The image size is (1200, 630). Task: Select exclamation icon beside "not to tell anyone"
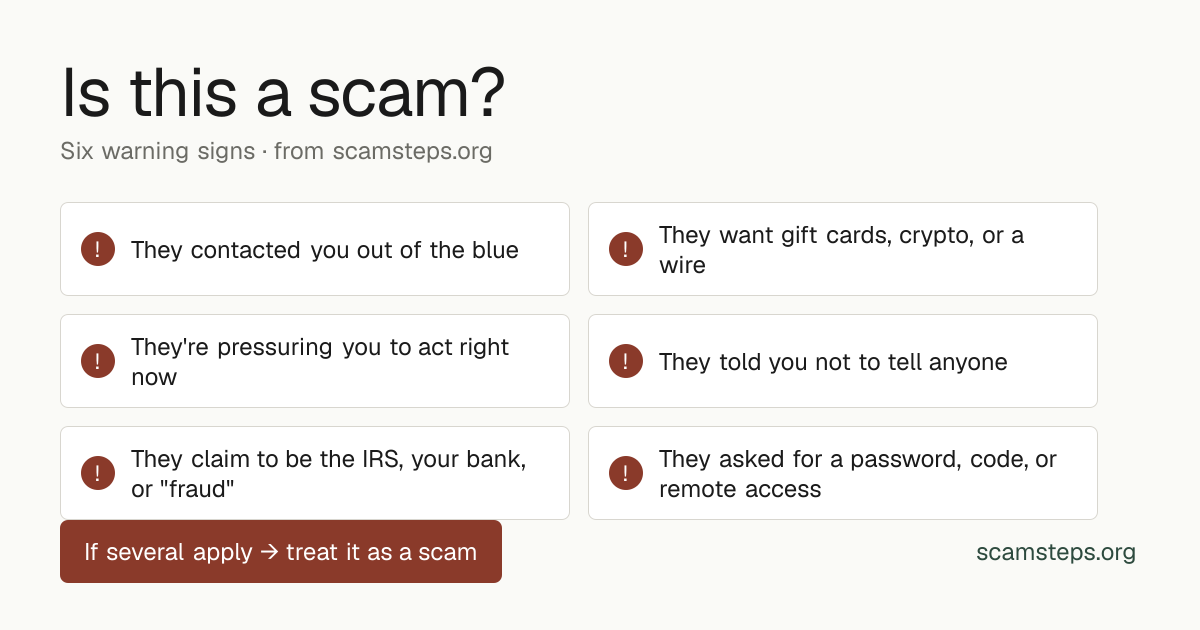[x=626, y=361]
